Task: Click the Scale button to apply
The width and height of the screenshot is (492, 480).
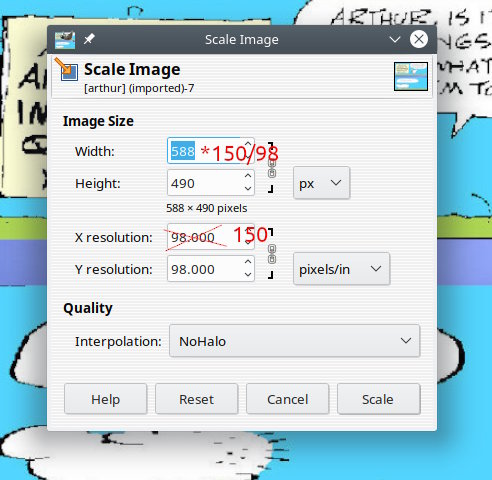Action: point(379,399)
